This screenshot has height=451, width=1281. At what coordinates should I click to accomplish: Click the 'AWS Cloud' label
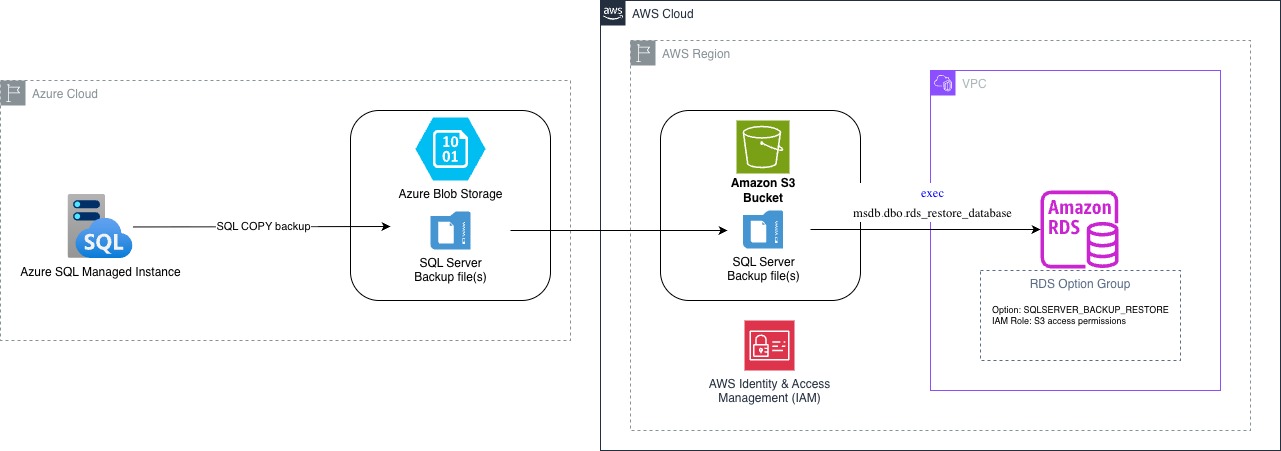point(663,14)
